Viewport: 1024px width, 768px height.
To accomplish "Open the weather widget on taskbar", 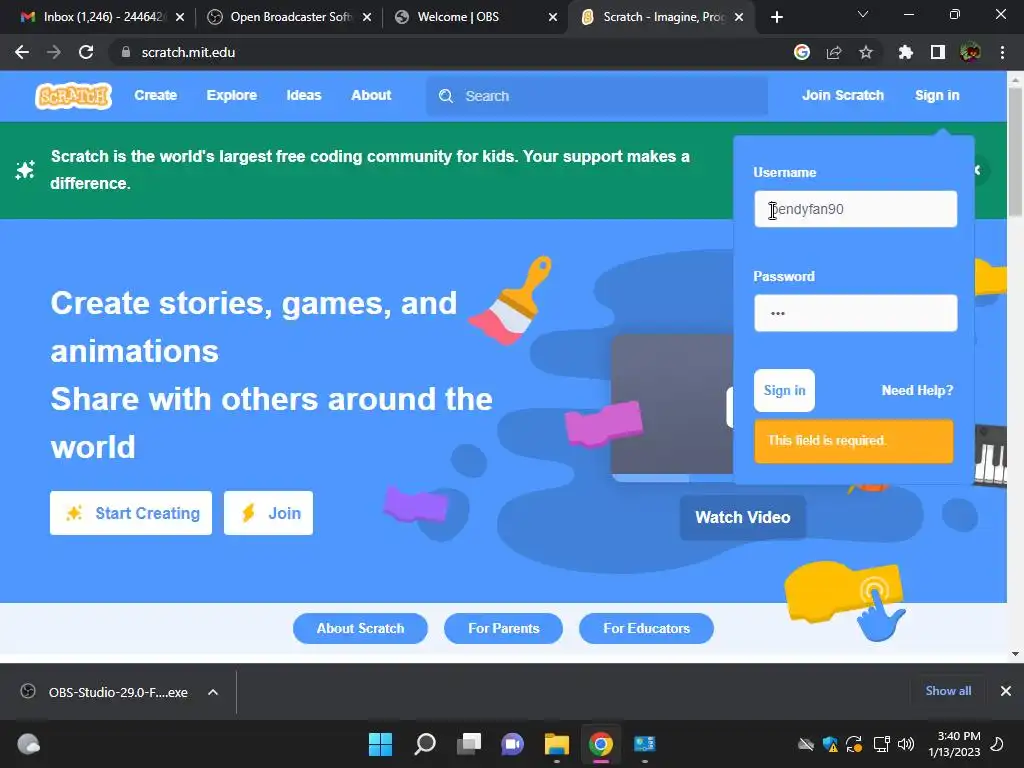I will pos(28,744).
